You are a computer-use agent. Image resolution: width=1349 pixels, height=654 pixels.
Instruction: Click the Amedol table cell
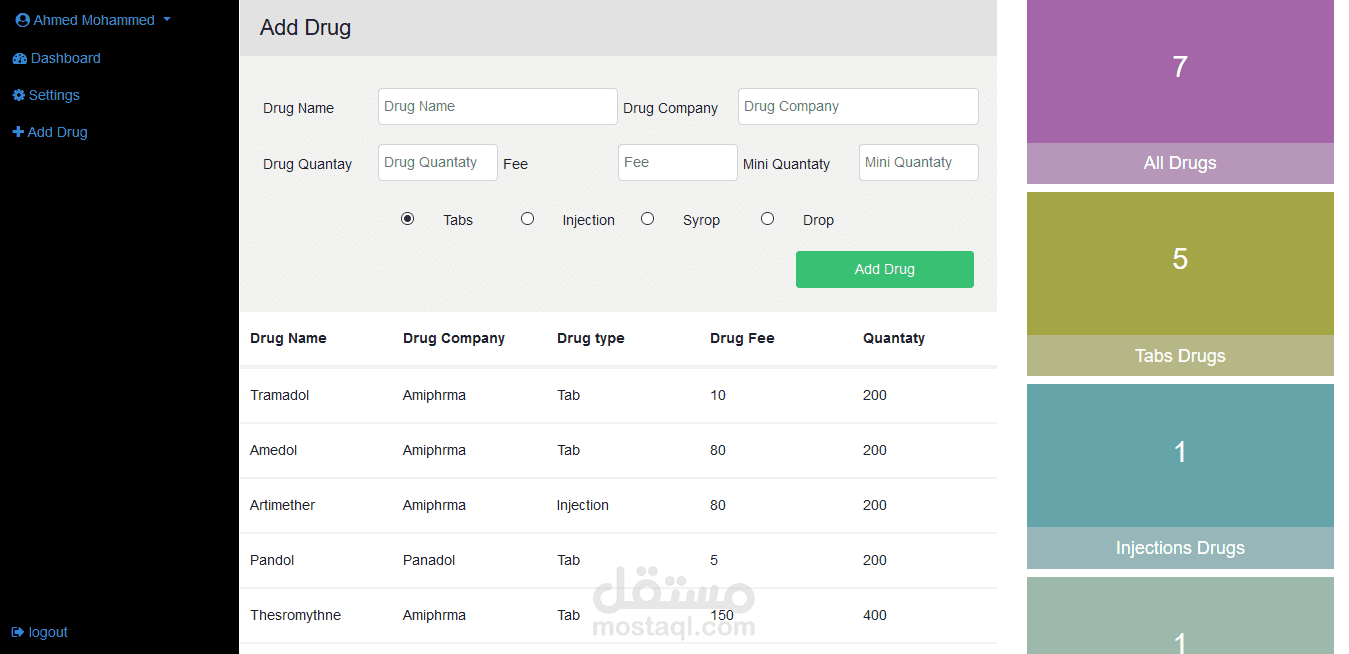(274, 450)
